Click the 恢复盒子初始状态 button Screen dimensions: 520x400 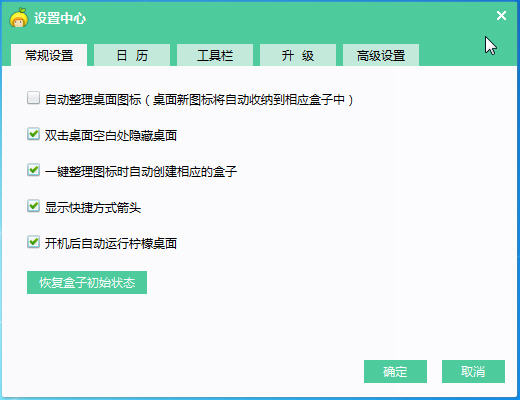87,283
